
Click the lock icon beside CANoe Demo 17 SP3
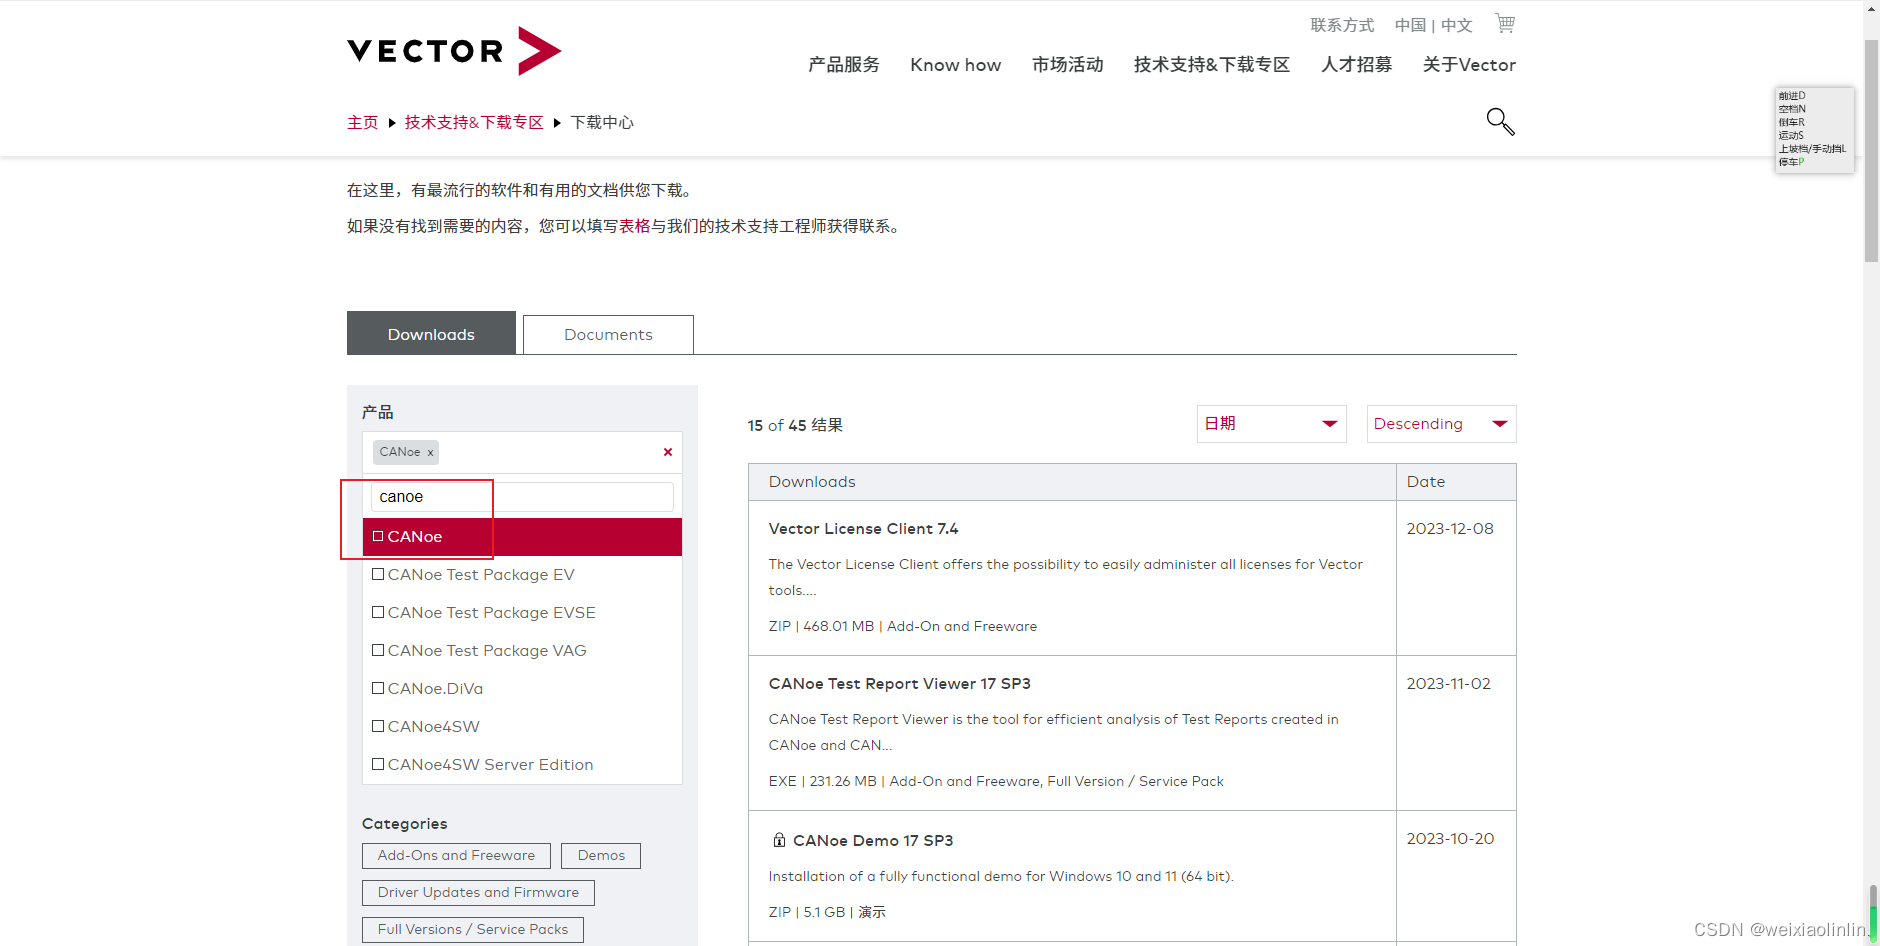click(779, 840)
